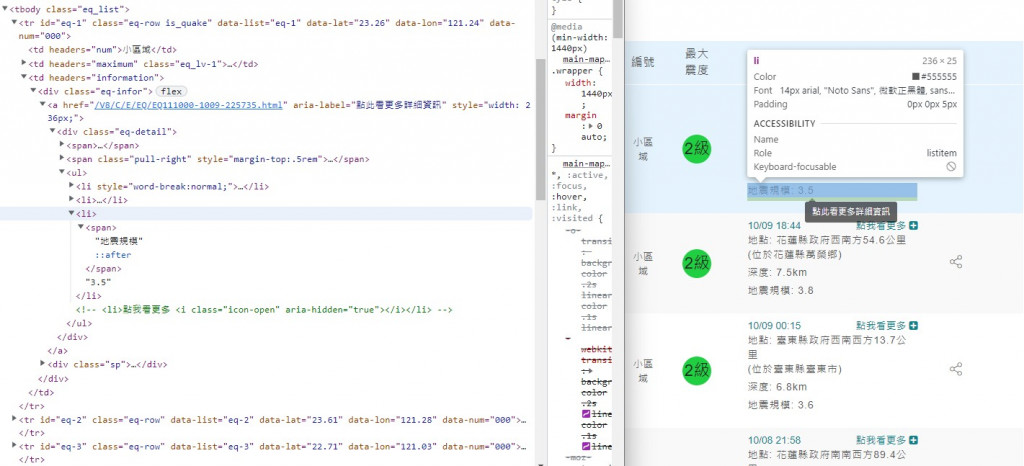Click the 點此看更多詳細資訊 tooltip

pyautogui.click(x=851, y=212)
